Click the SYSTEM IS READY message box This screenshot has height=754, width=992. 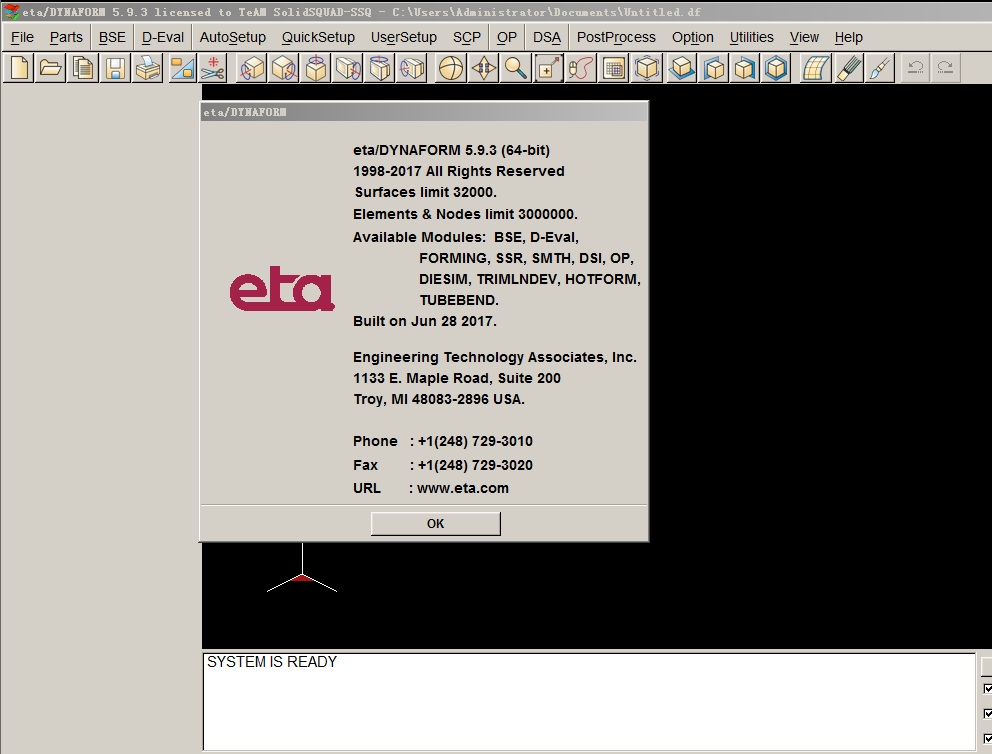(589, 701)
